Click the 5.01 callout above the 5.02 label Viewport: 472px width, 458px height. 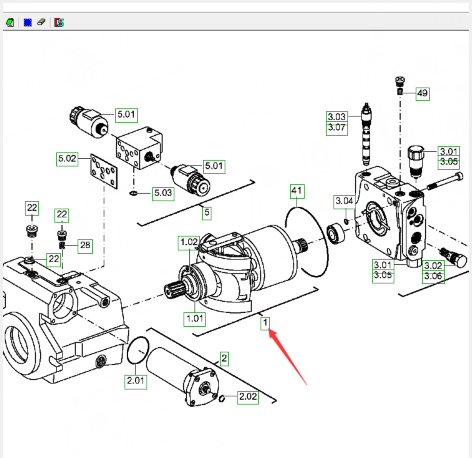(x=126, y=115)
